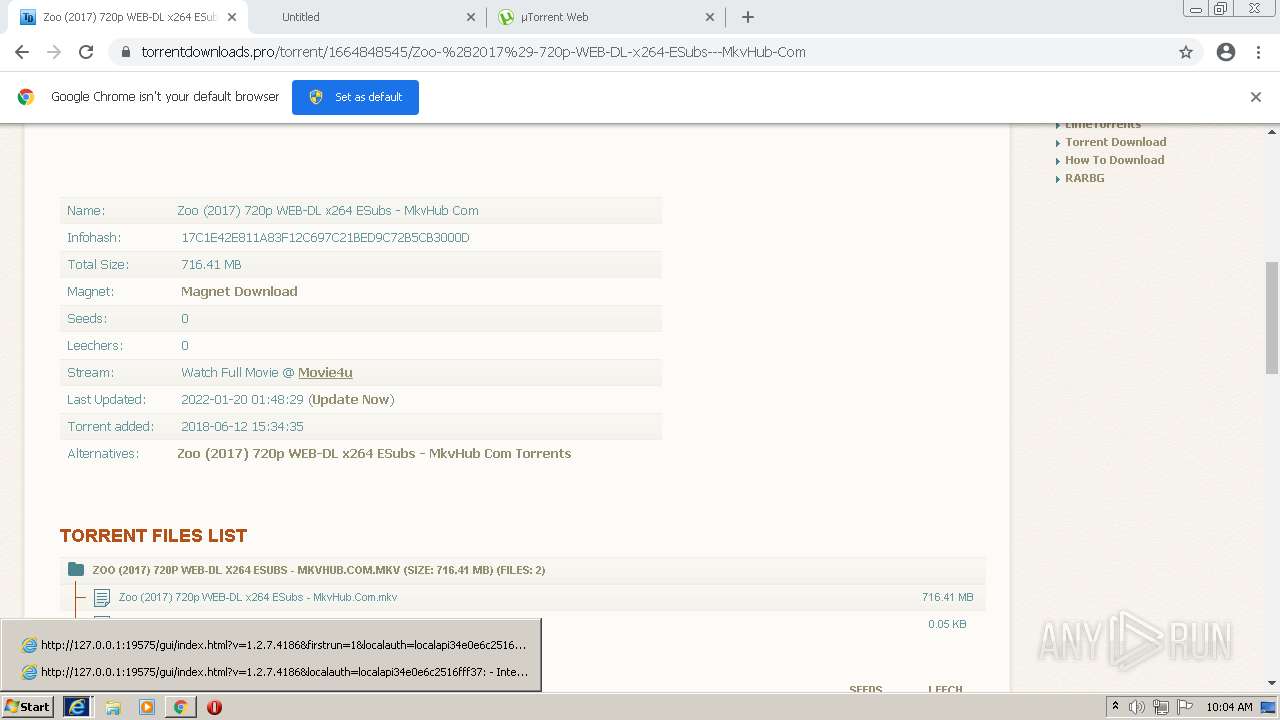Click the red stop taskbar icon
Screen dimensions: 1280x720
(214, 707)
